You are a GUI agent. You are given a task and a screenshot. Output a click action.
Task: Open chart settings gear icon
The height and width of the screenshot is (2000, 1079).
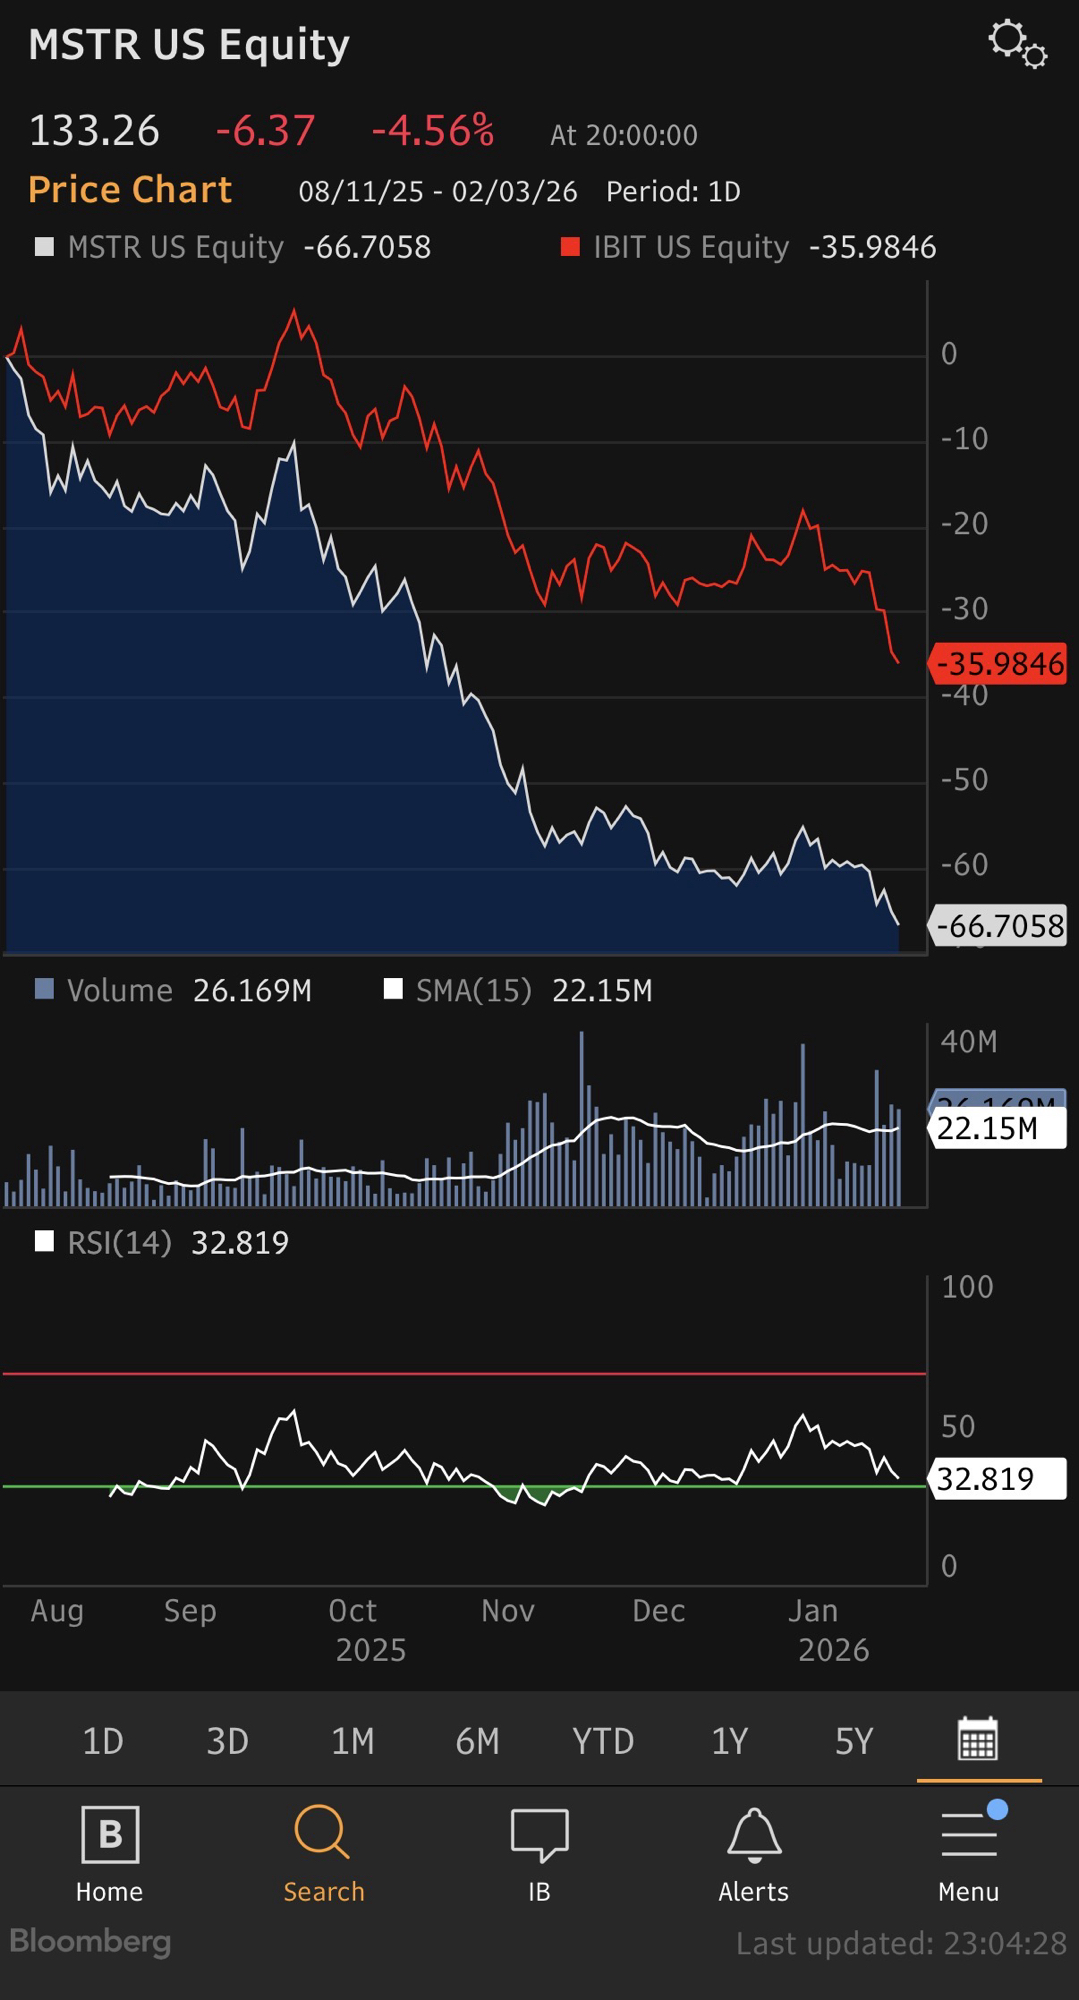1017,44
